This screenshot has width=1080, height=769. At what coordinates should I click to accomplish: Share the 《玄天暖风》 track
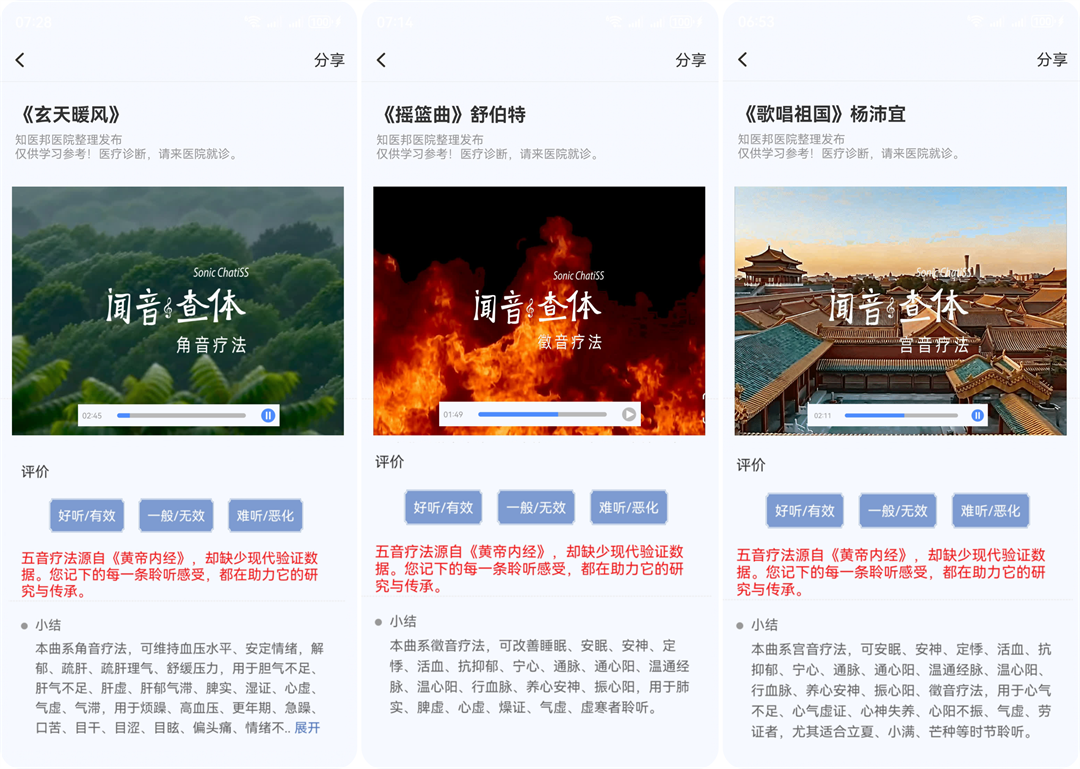point(329,60)
